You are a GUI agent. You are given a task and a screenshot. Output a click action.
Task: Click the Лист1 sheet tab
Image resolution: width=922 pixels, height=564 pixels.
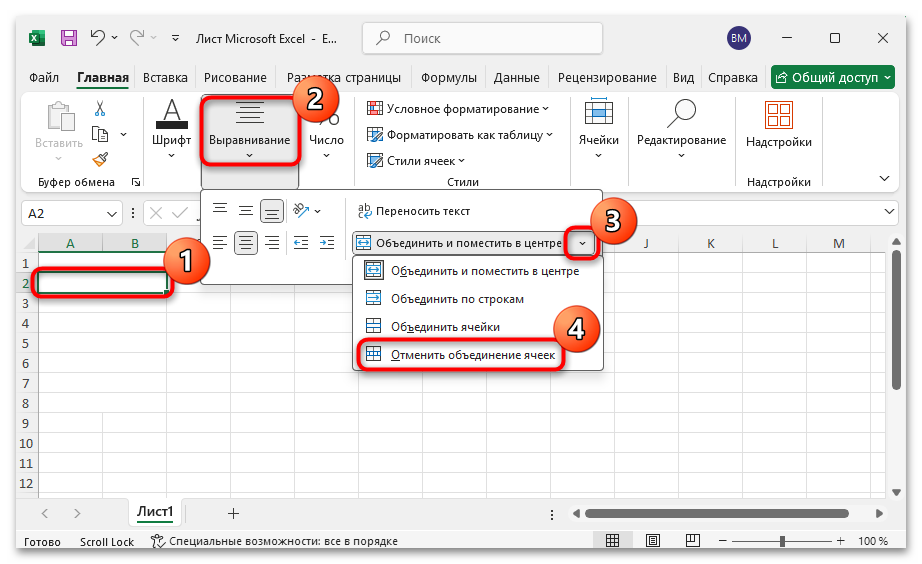pos(155,512)
